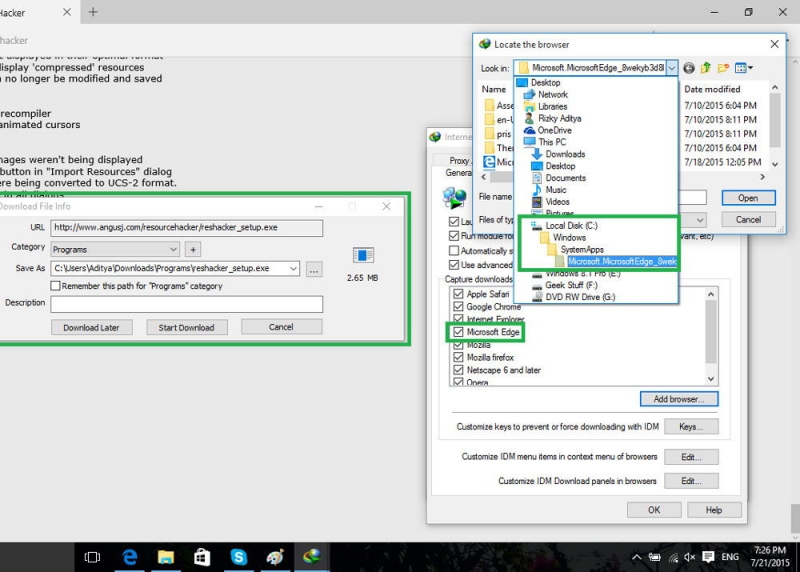Click Edit for IDM context menu items
Image resolution: width=800 pixels, height=572 pixels.
click(x=691, y=457)
